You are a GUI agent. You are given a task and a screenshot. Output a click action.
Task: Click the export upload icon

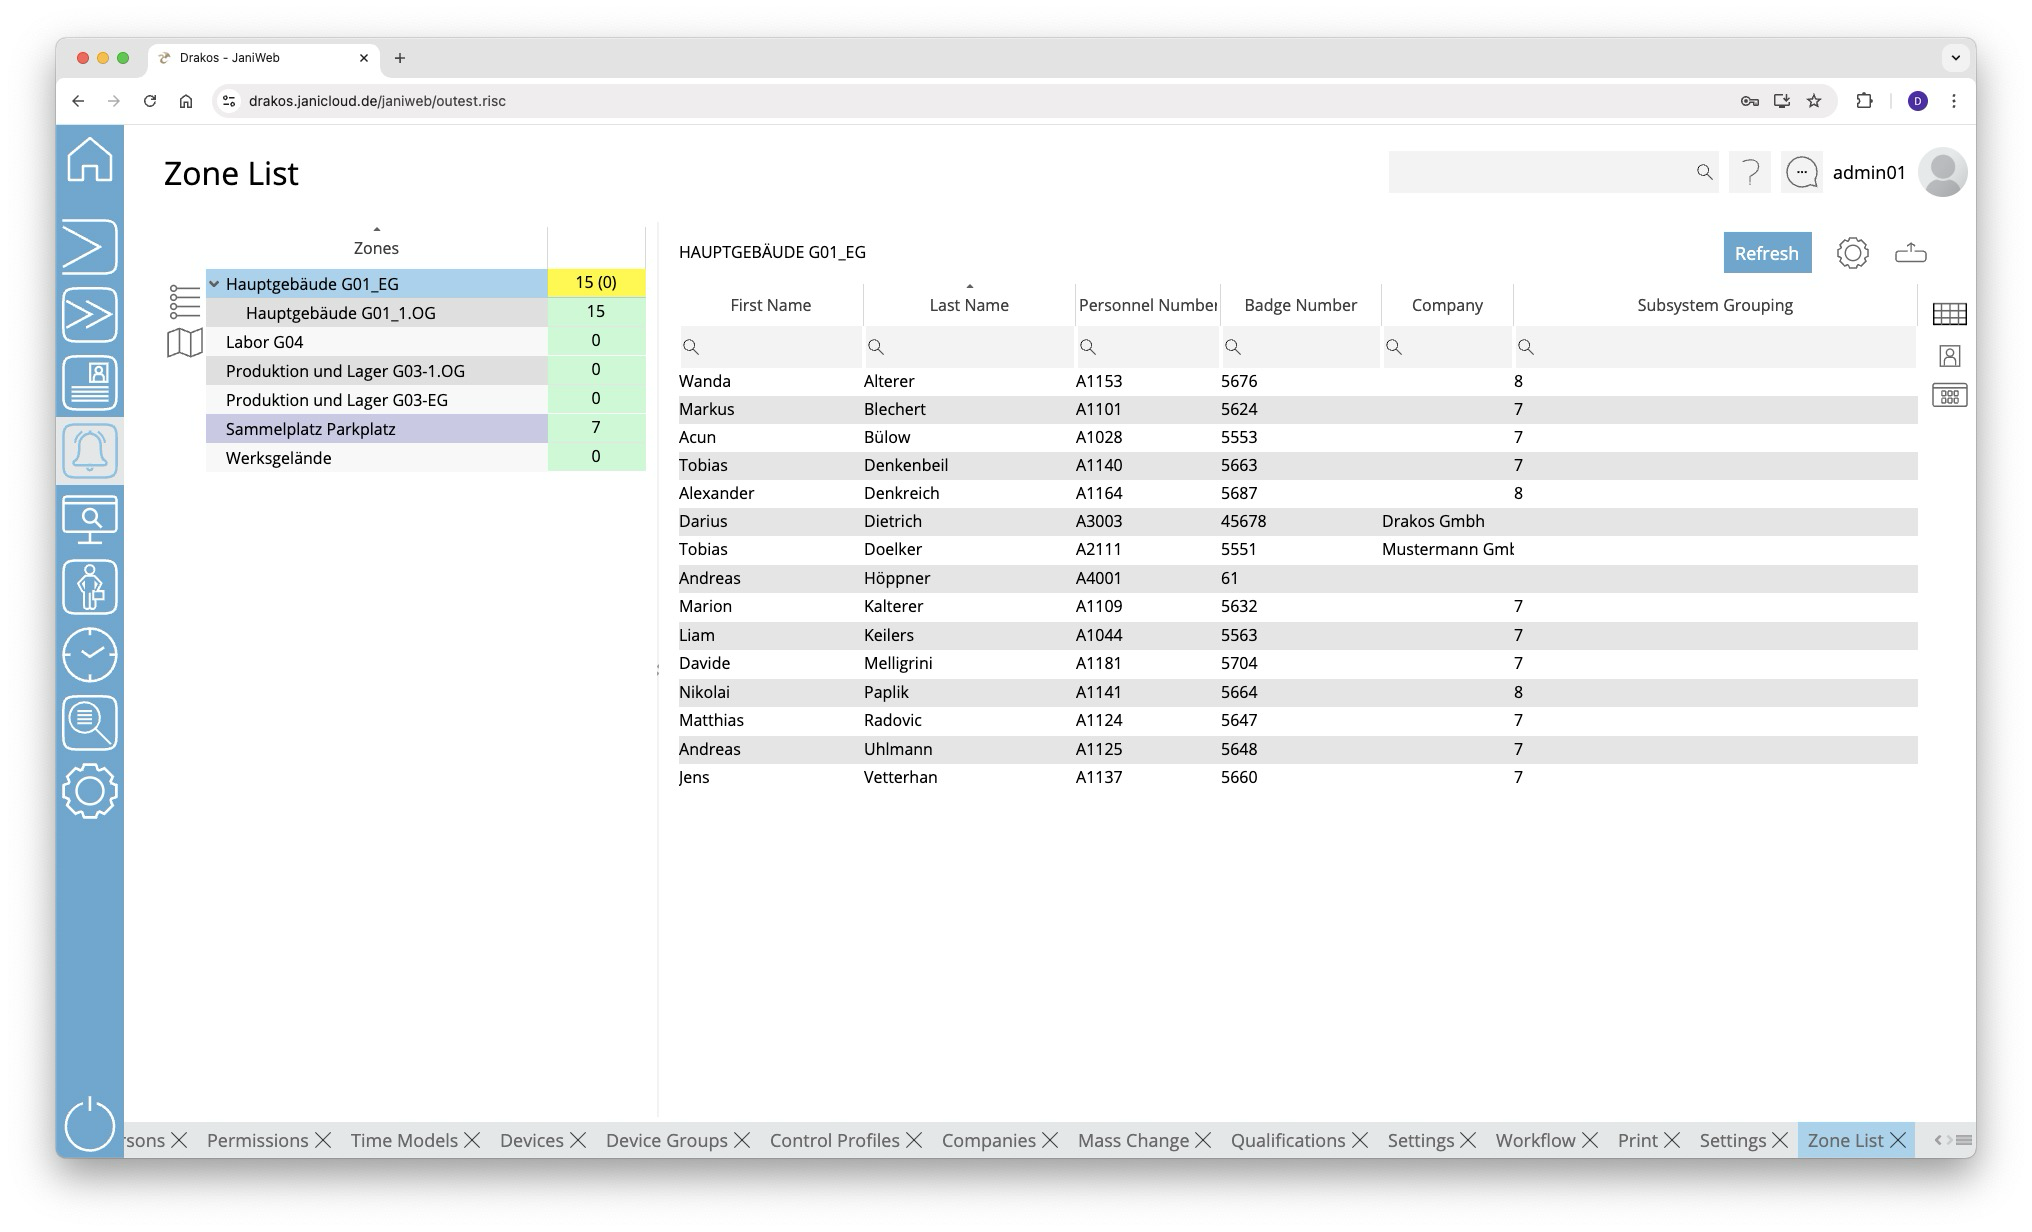click(1910, 253)
